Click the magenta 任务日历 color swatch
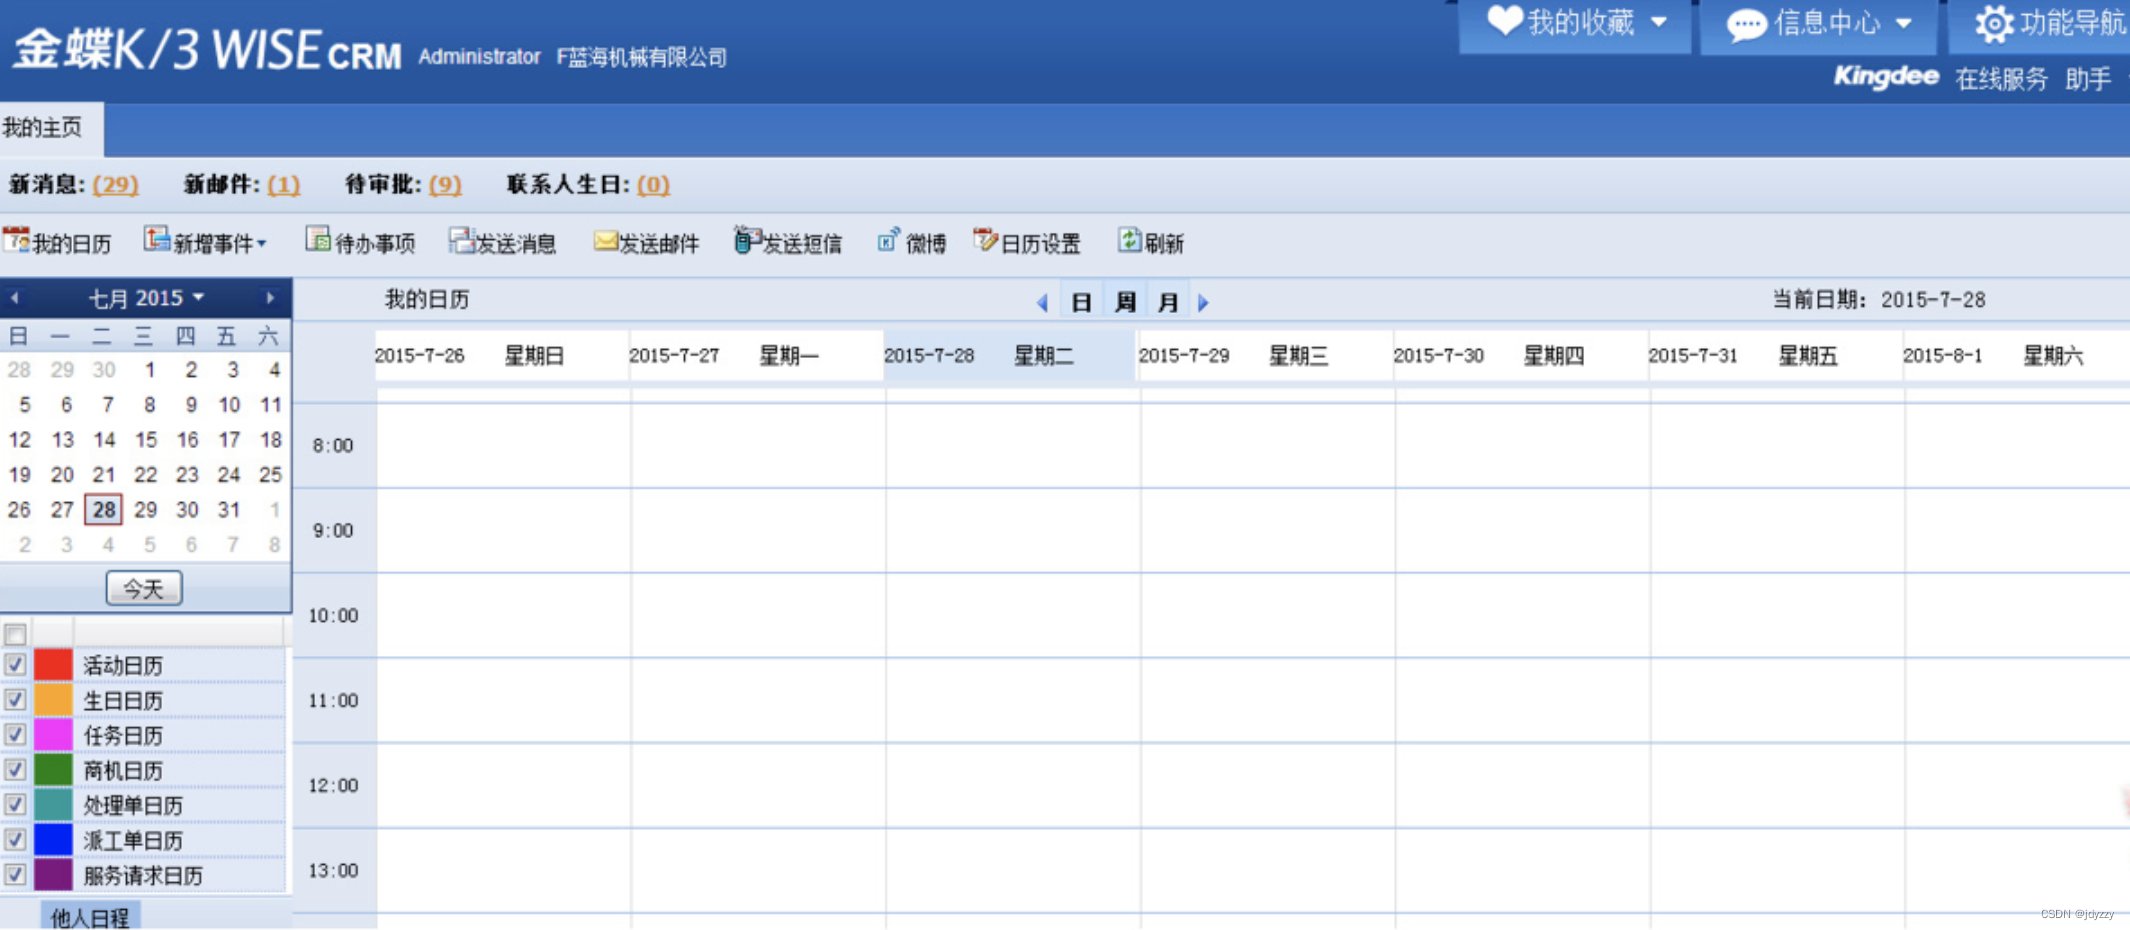Screen dimensions: 2130x930 53,734
